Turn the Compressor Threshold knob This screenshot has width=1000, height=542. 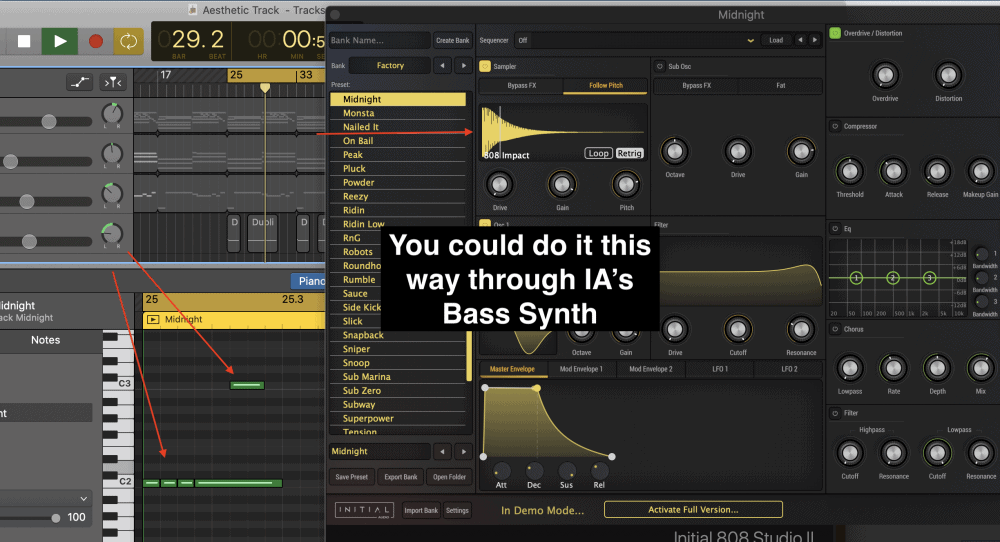coord(849,171)
